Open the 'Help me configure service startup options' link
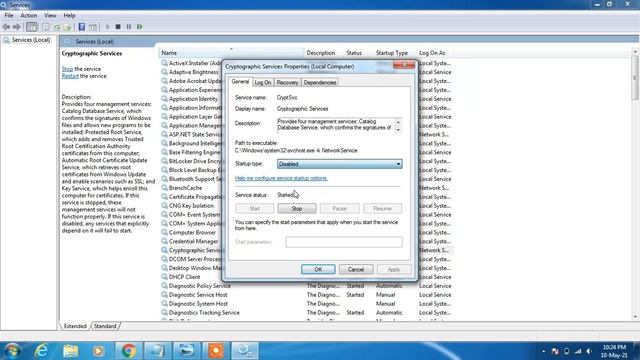The width and height of the screenshot is (640, 360). point(281,178)
